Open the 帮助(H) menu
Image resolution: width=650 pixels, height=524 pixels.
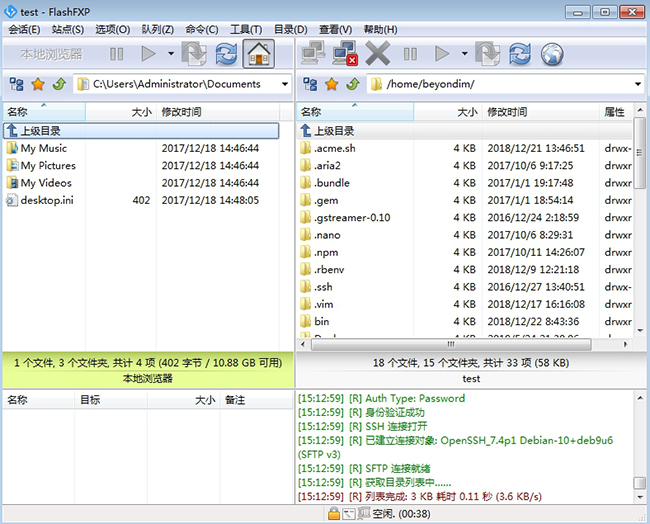pyautogui.click(x=380, y=30)
